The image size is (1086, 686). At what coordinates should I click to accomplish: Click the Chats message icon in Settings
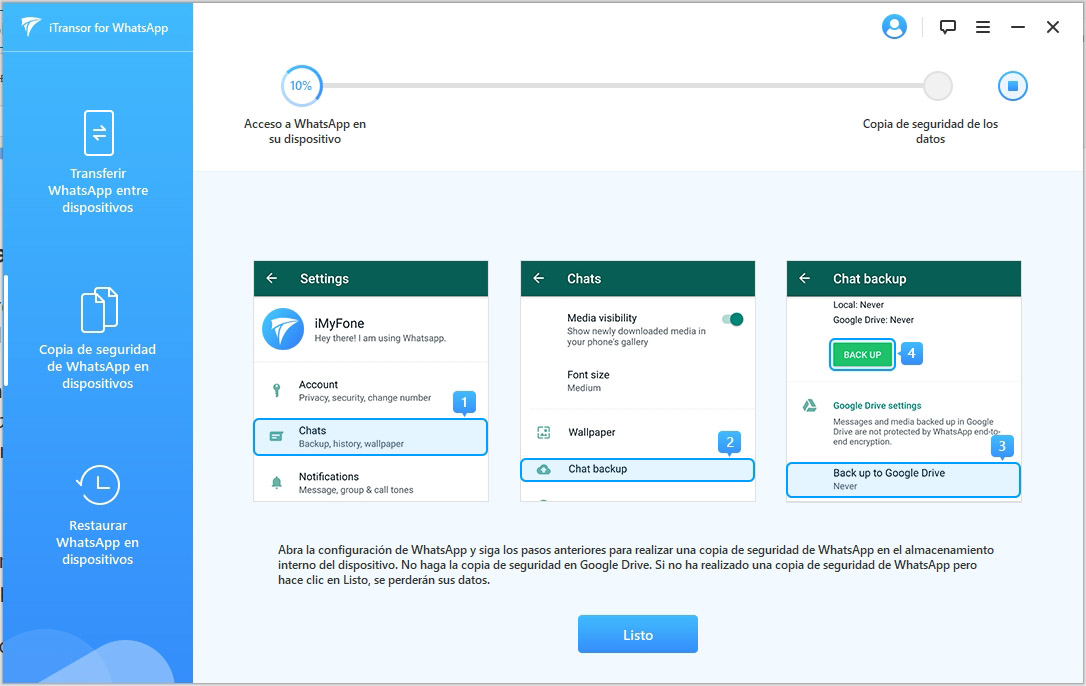tap(276, 437)
